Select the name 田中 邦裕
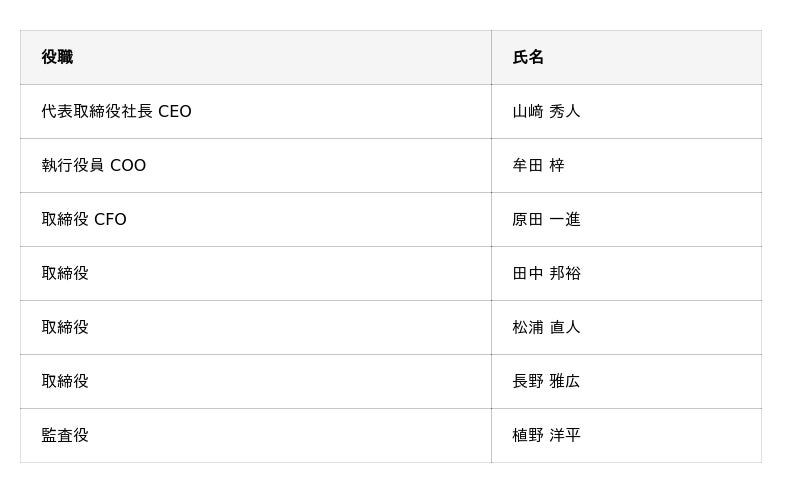Screen dimensions: 800x493 pos(546,274)
